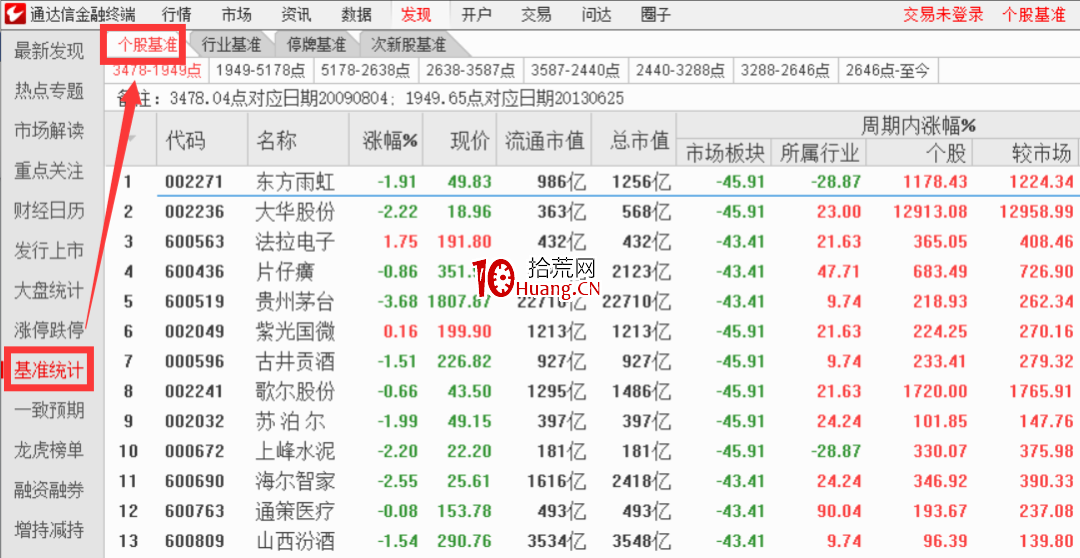Open 增持减持 in the sidebar
Image resolution: width=1080 pixels, height=558 pixels.
click(49, 530)
